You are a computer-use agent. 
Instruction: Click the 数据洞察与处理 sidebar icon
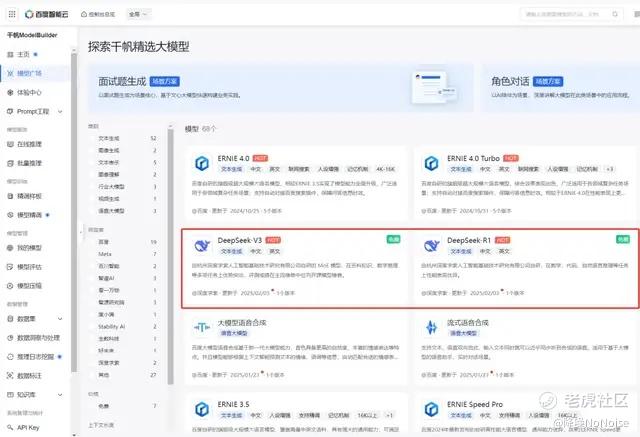click(10, 338)
